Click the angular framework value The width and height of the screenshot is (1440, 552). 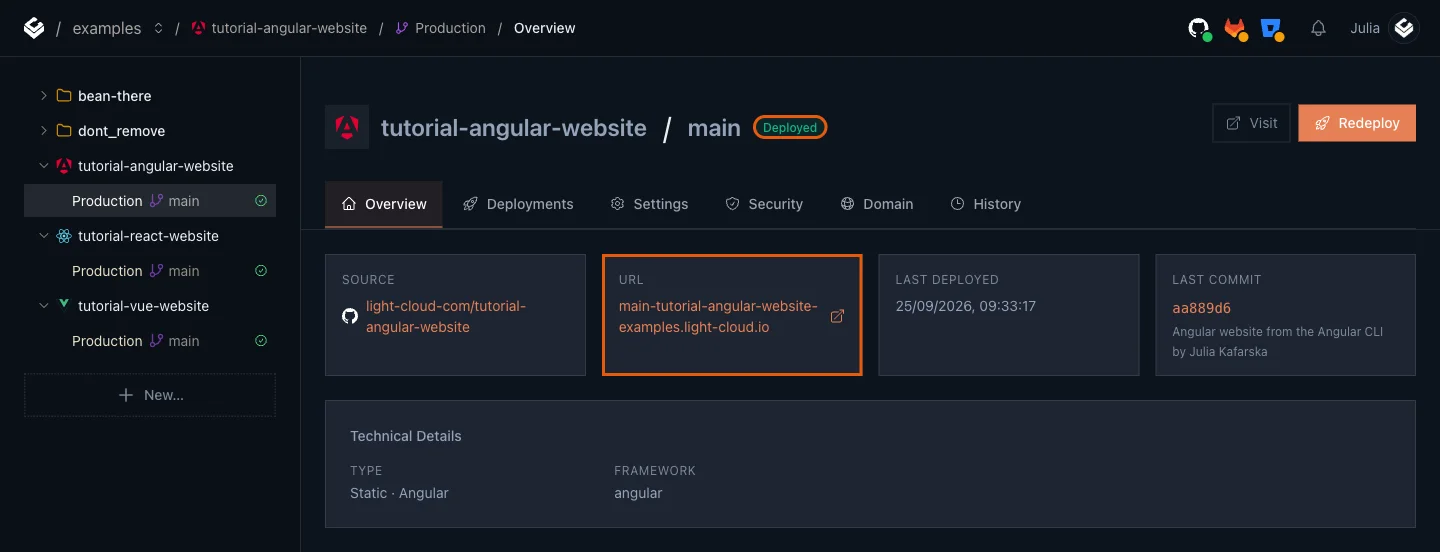[638, 493]
